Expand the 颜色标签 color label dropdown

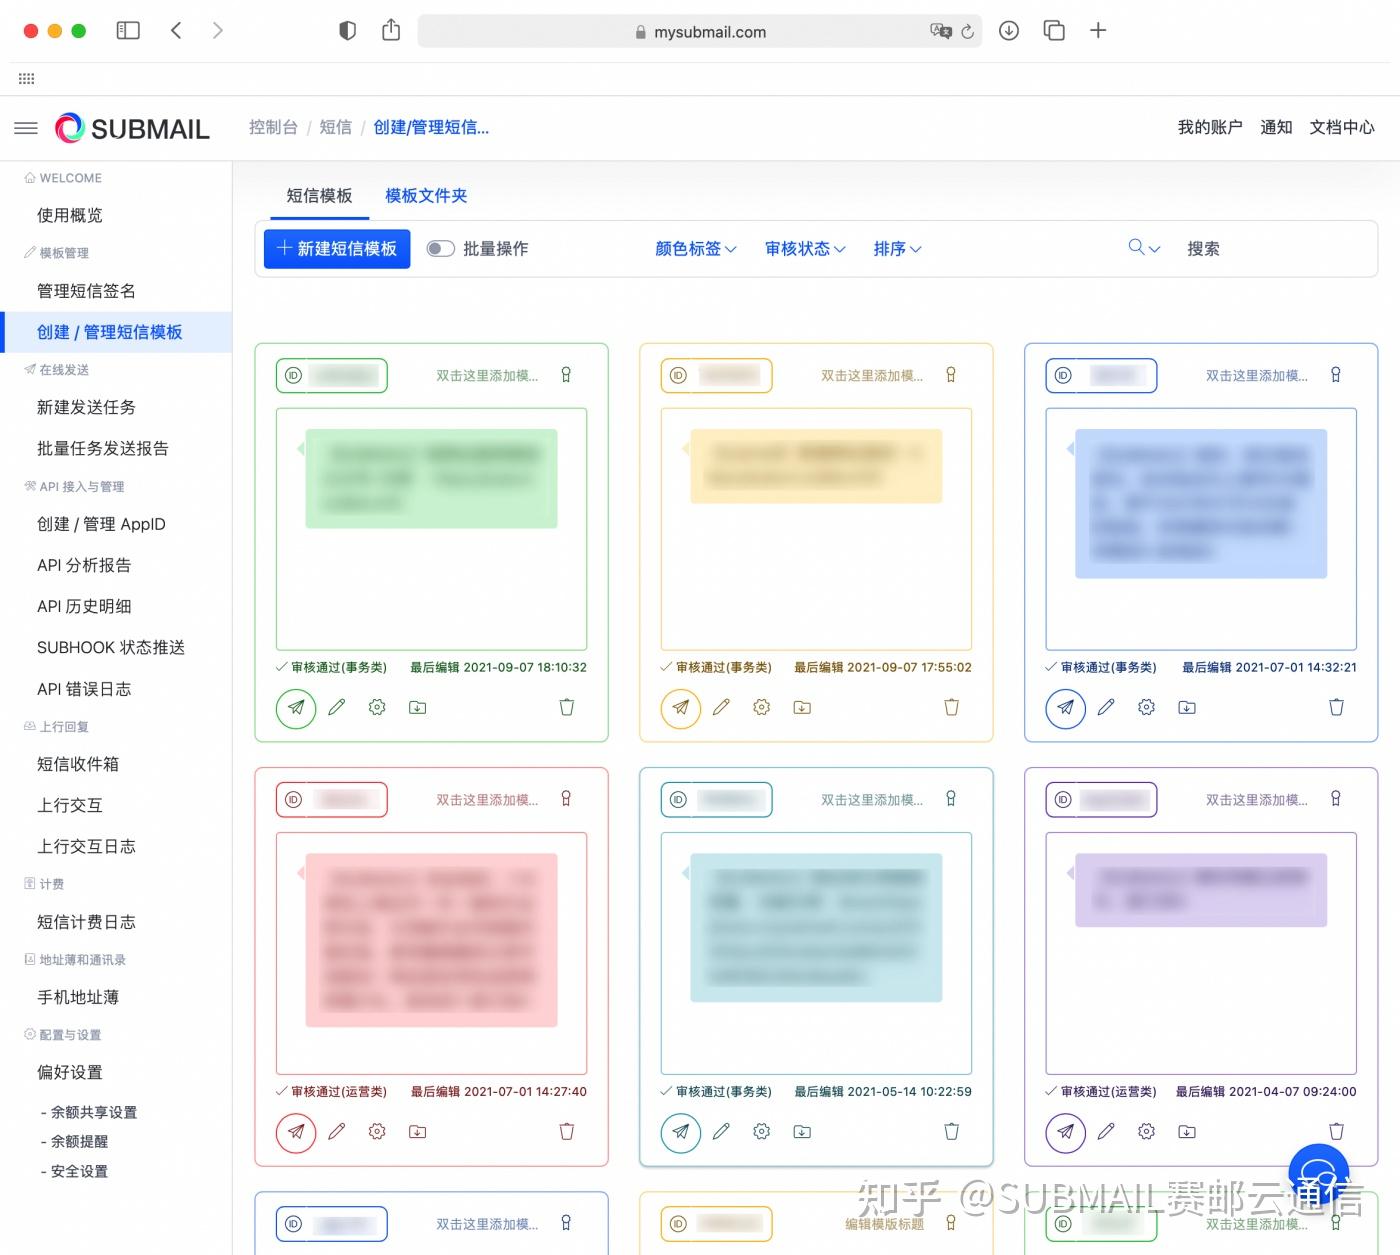[x=696, y=249]
